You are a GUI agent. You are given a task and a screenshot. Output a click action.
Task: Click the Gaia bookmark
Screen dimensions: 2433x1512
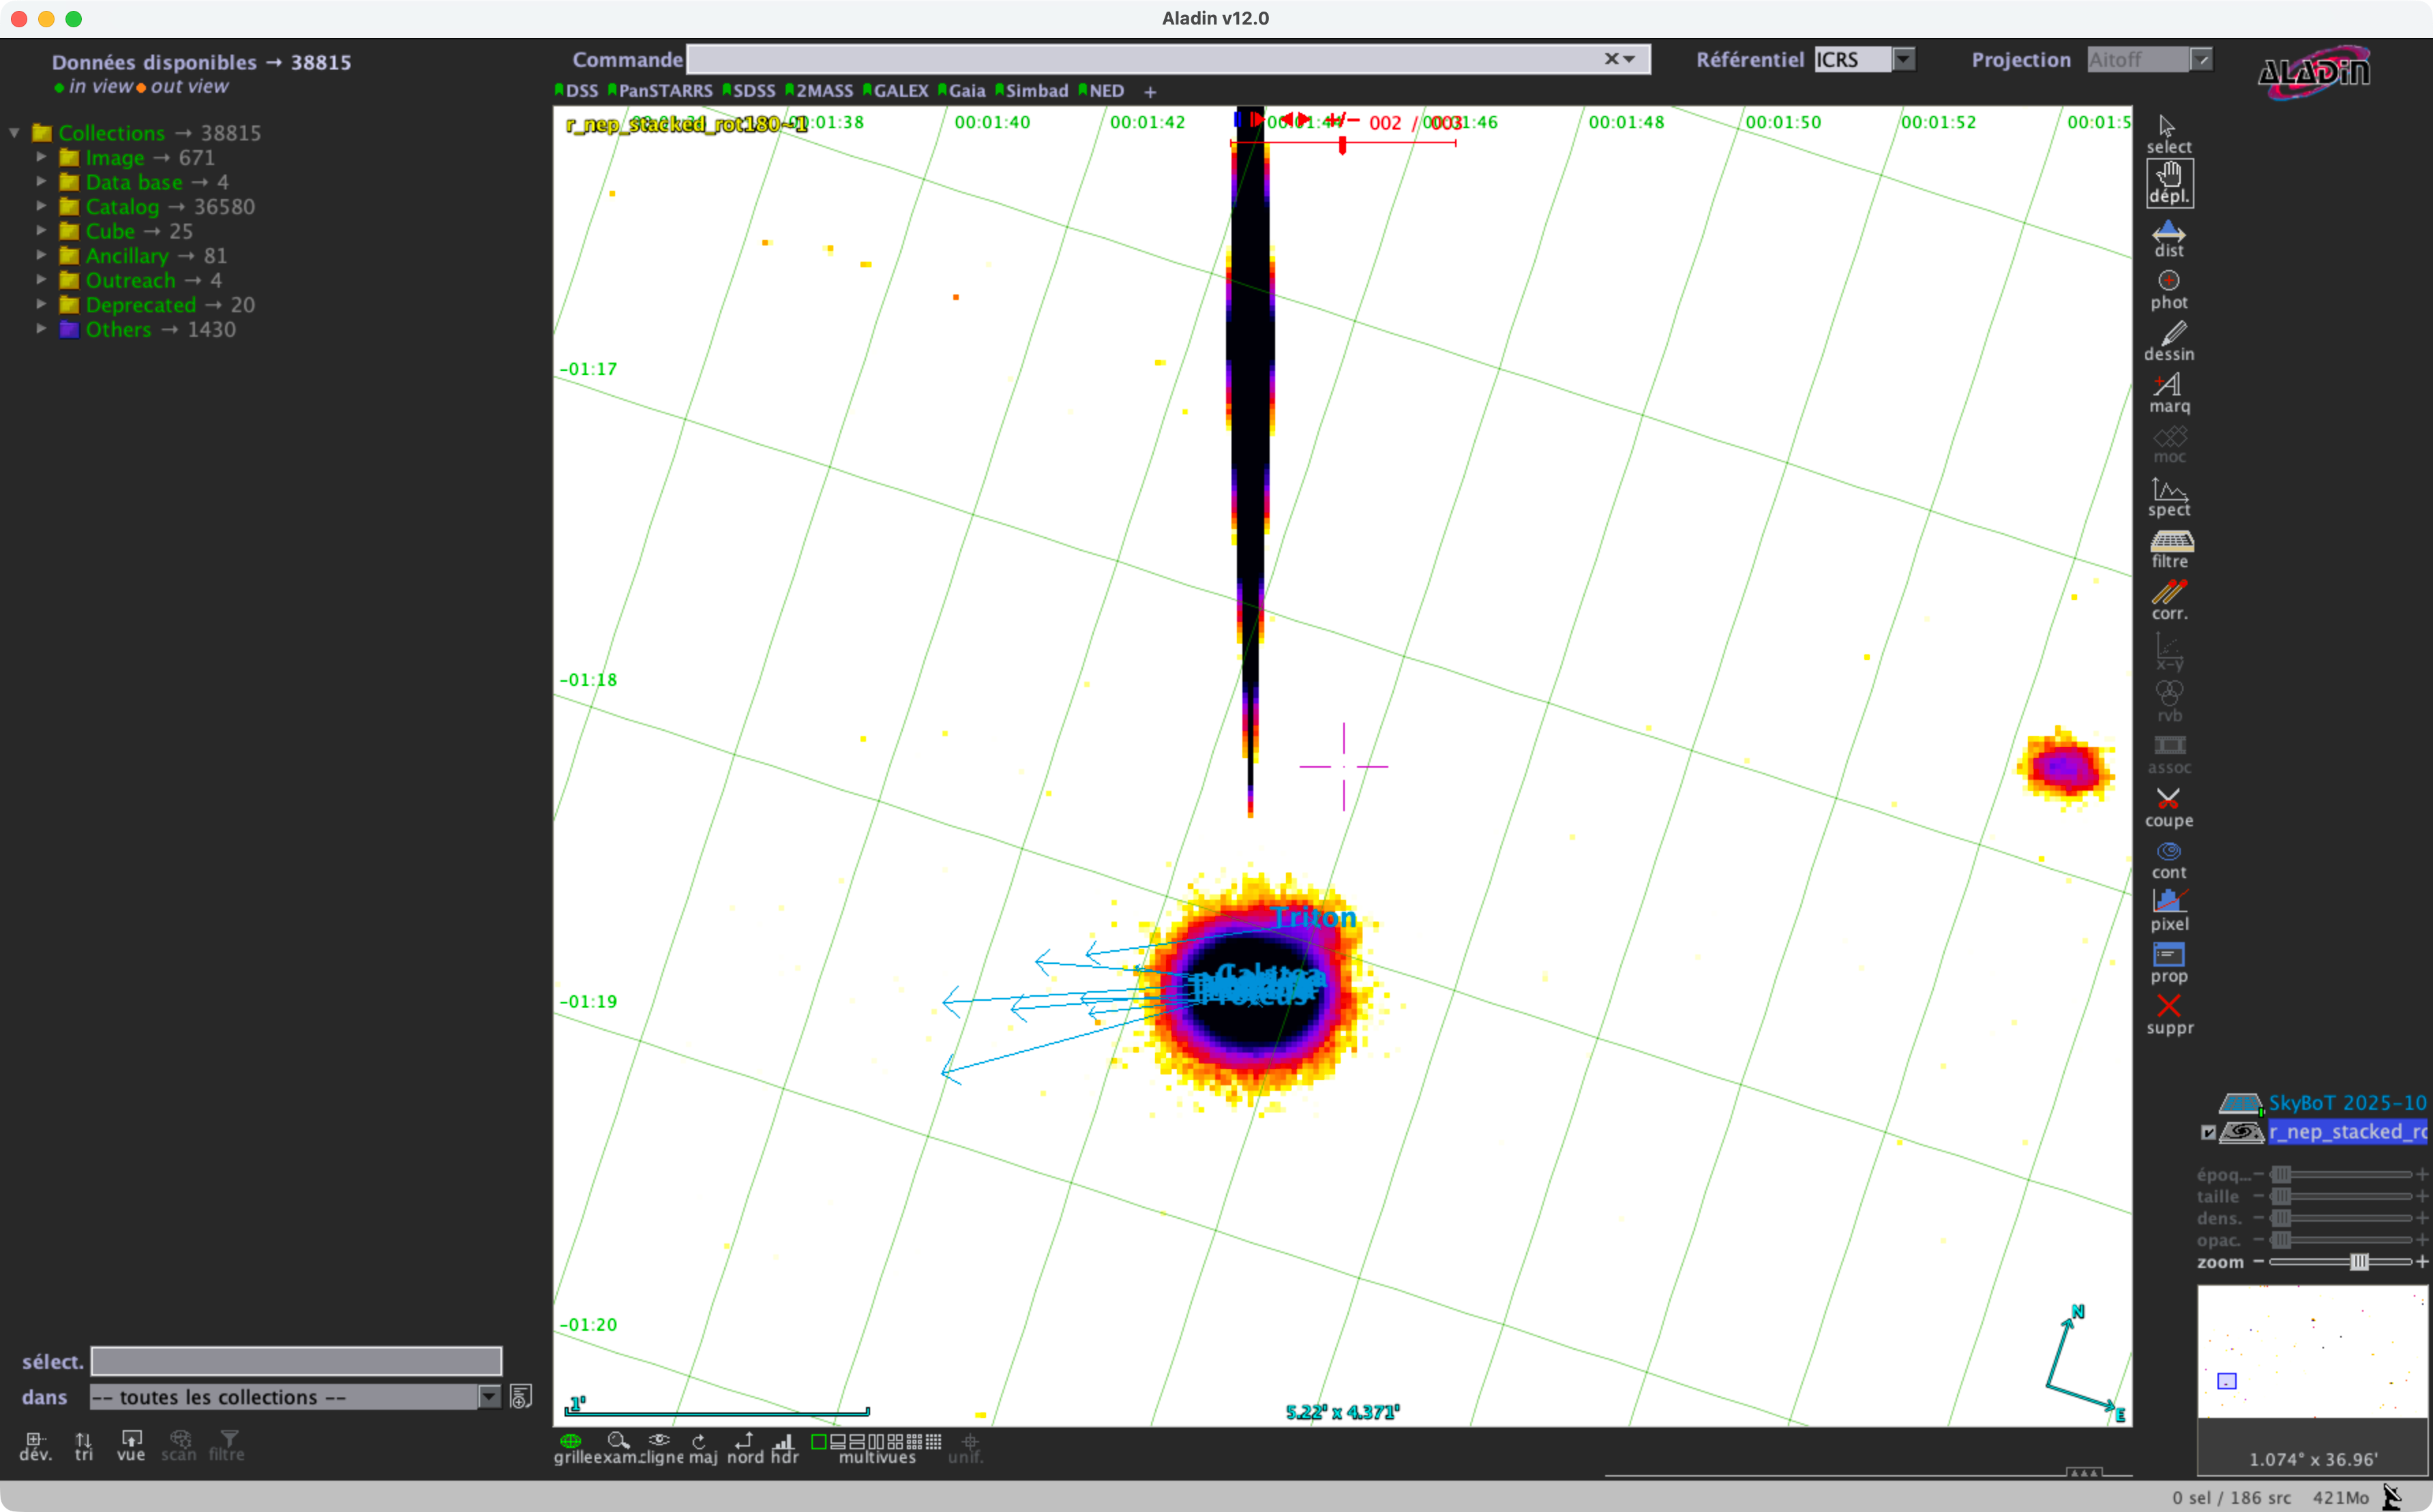(962, 91)
